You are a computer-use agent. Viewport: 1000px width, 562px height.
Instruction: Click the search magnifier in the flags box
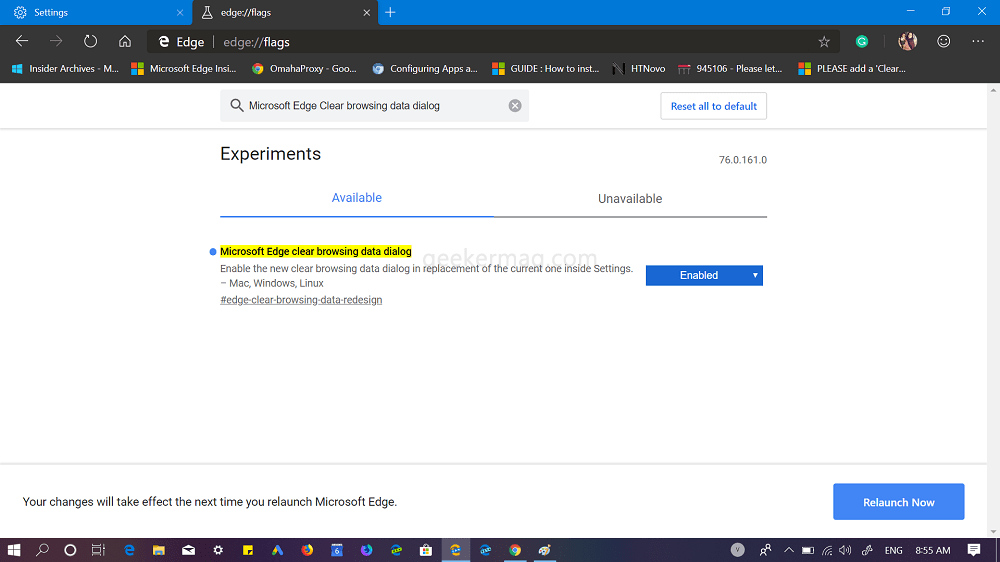[237, 105]
